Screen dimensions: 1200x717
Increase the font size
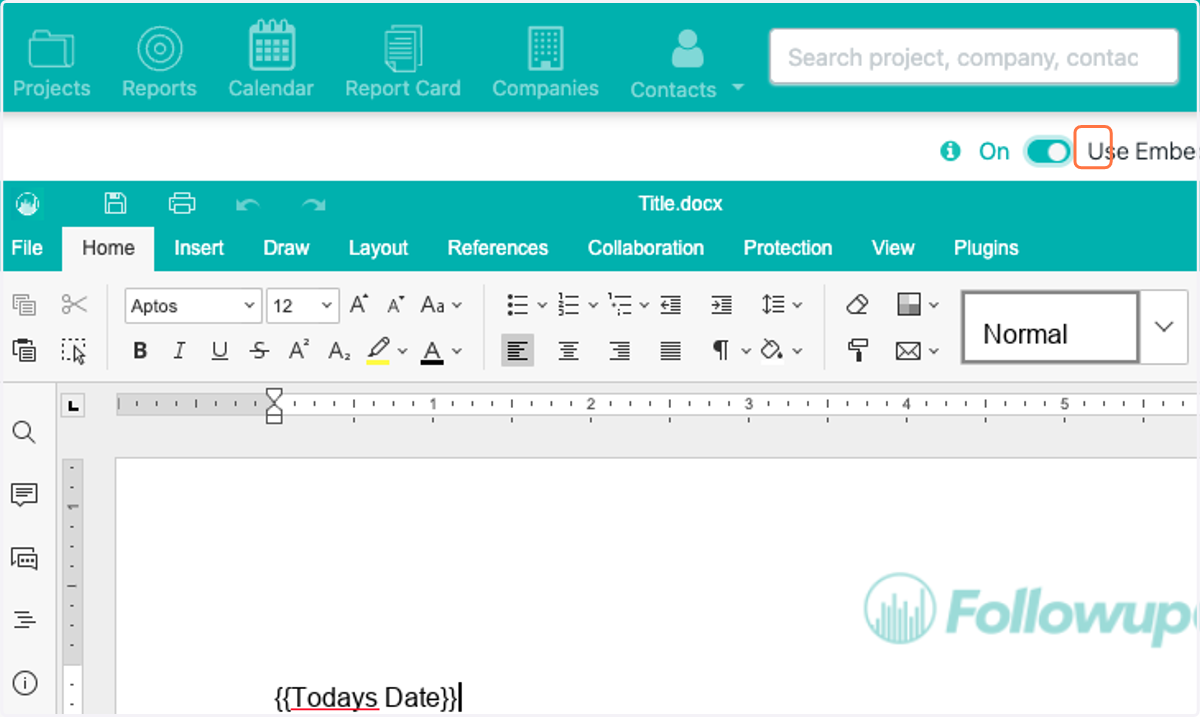point(358,305)
